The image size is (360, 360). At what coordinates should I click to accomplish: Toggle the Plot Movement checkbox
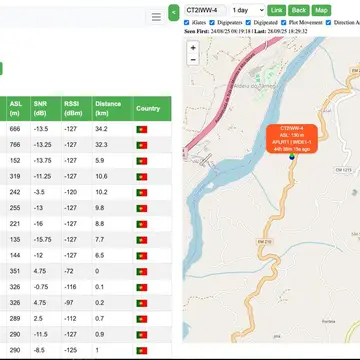tap(284, 23)
